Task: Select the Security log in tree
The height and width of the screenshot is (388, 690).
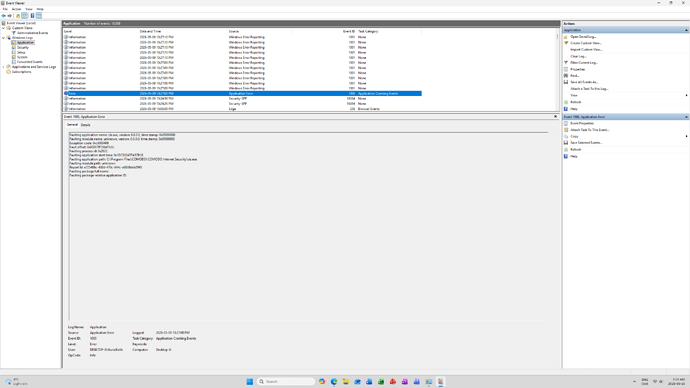Action: pos(22,48)
